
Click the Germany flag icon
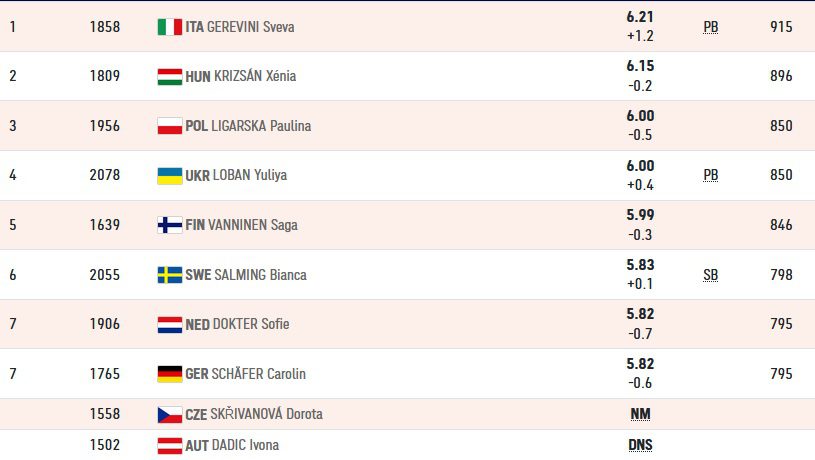tap(170, 374)
